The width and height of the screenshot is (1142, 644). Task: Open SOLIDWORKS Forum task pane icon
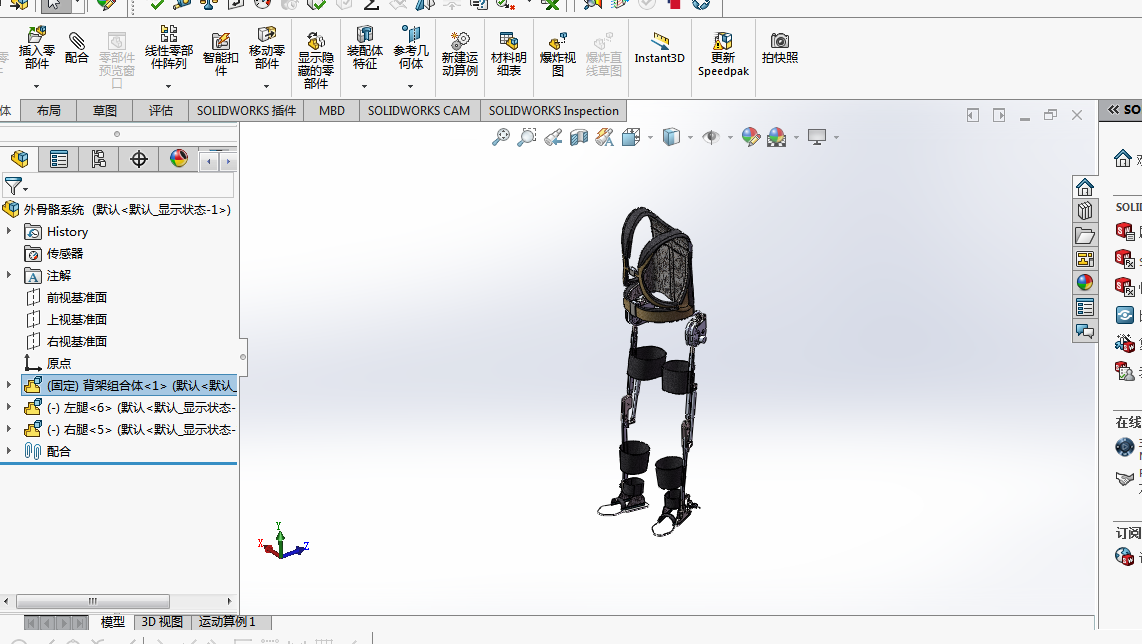tap(1084, 331)
